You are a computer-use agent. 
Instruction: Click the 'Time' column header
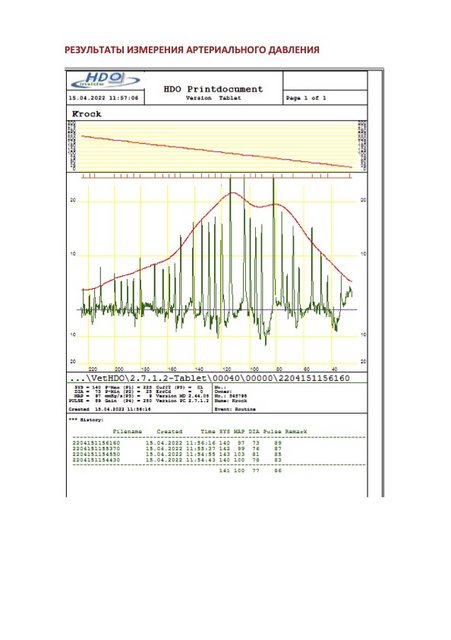point(208,432)
